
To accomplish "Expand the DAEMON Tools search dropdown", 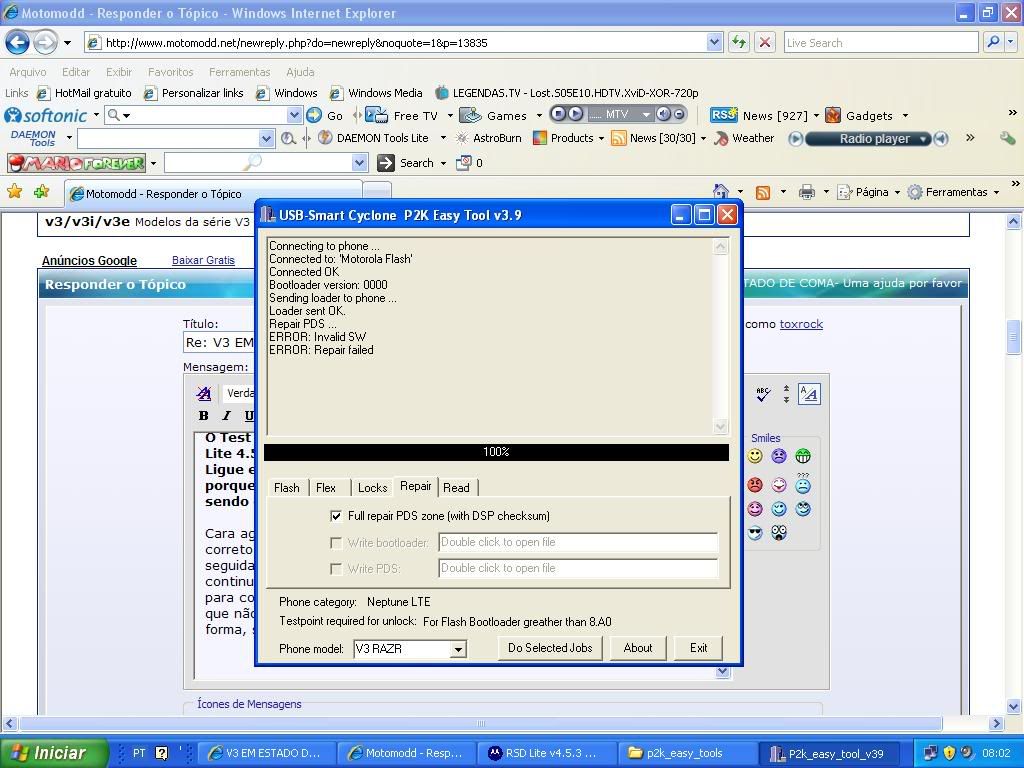I will click(266, 138).
